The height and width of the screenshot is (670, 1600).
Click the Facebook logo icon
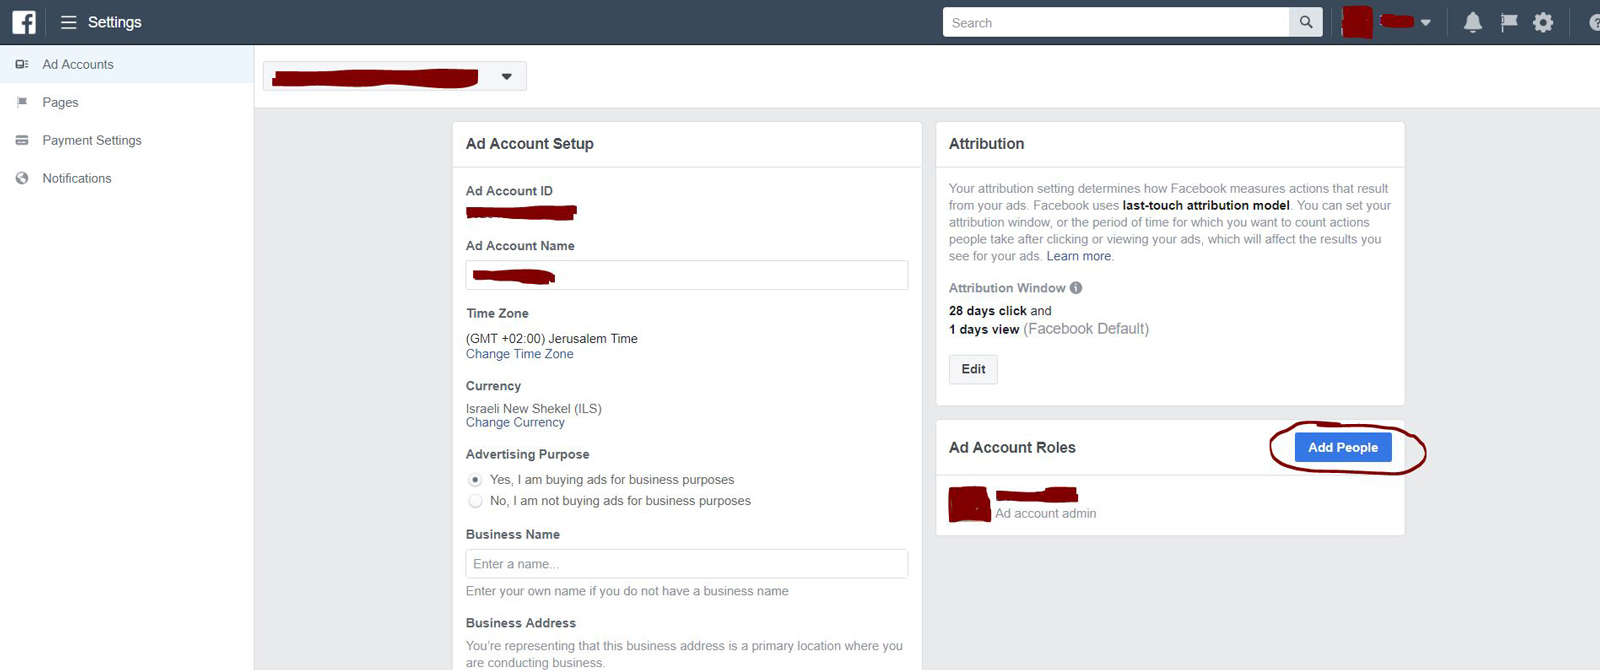(x=24, y=22)
